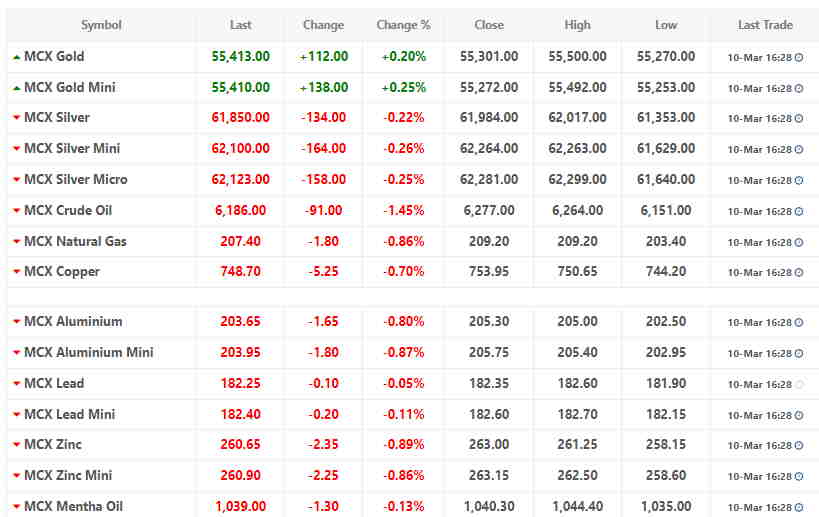Click the clock icon in MCX Silver Micro row
The height and width of the screenshot is (517, 819).
click(x=799, y=180)
